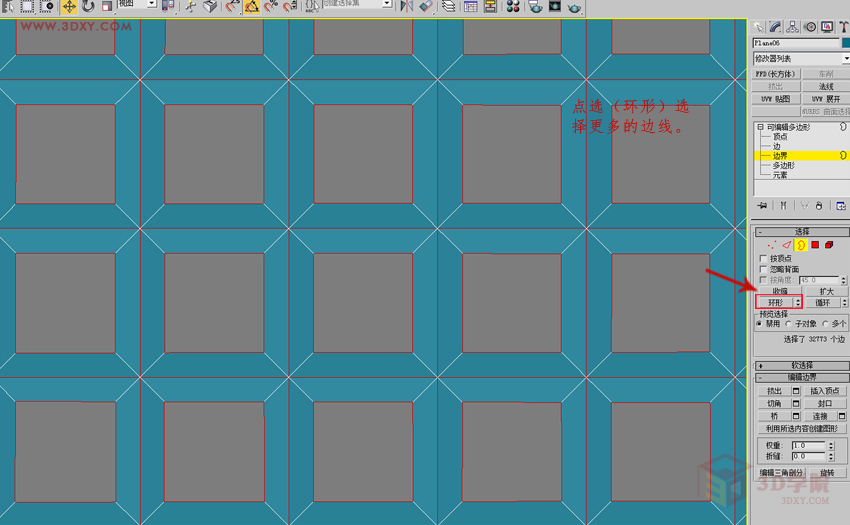This screenshot has height=525, width=850.
Task: Click the object color swatch beside Plane06
Action: (845, 44)
